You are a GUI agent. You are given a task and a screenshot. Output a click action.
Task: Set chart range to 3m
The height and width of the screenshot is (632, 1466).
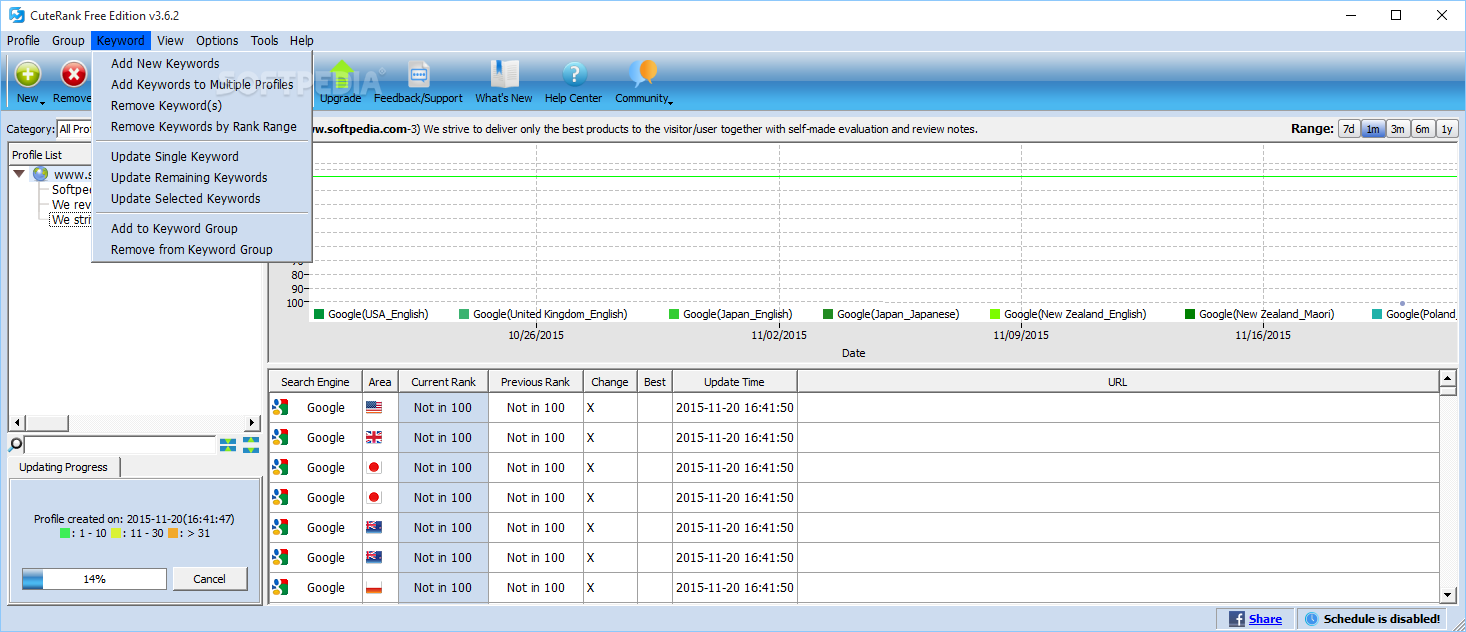[1397, 129]
